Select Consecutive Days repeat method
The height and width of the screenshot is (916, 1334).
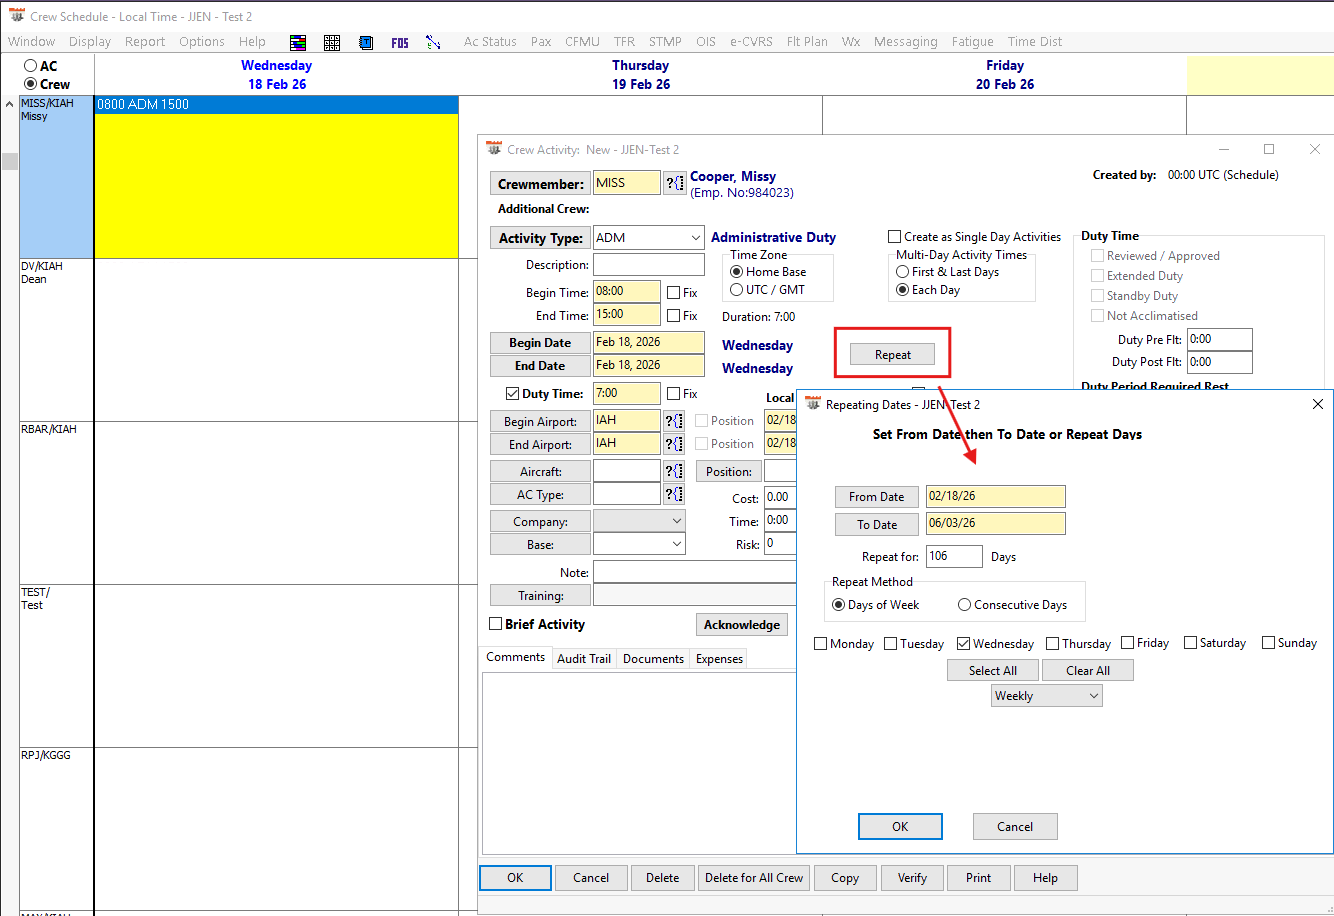tap(964, 605)
